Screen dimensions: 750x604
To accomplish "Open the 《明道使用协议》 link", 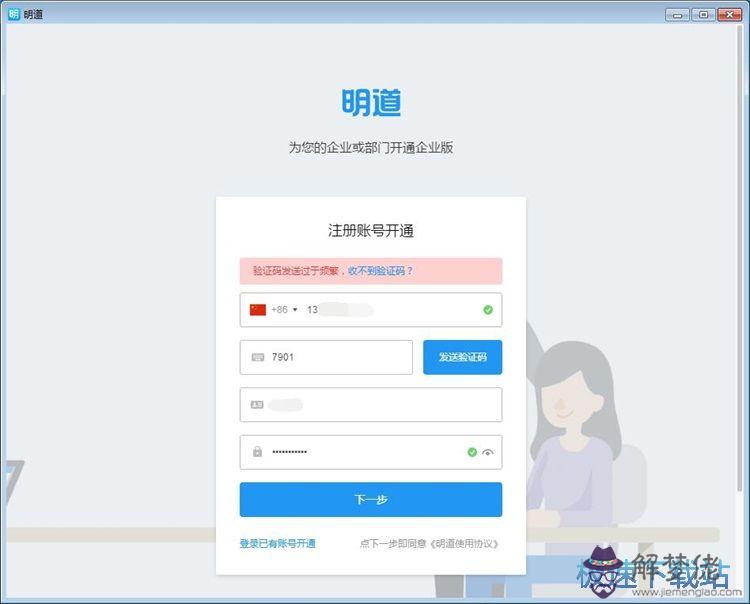I will 463,544.
